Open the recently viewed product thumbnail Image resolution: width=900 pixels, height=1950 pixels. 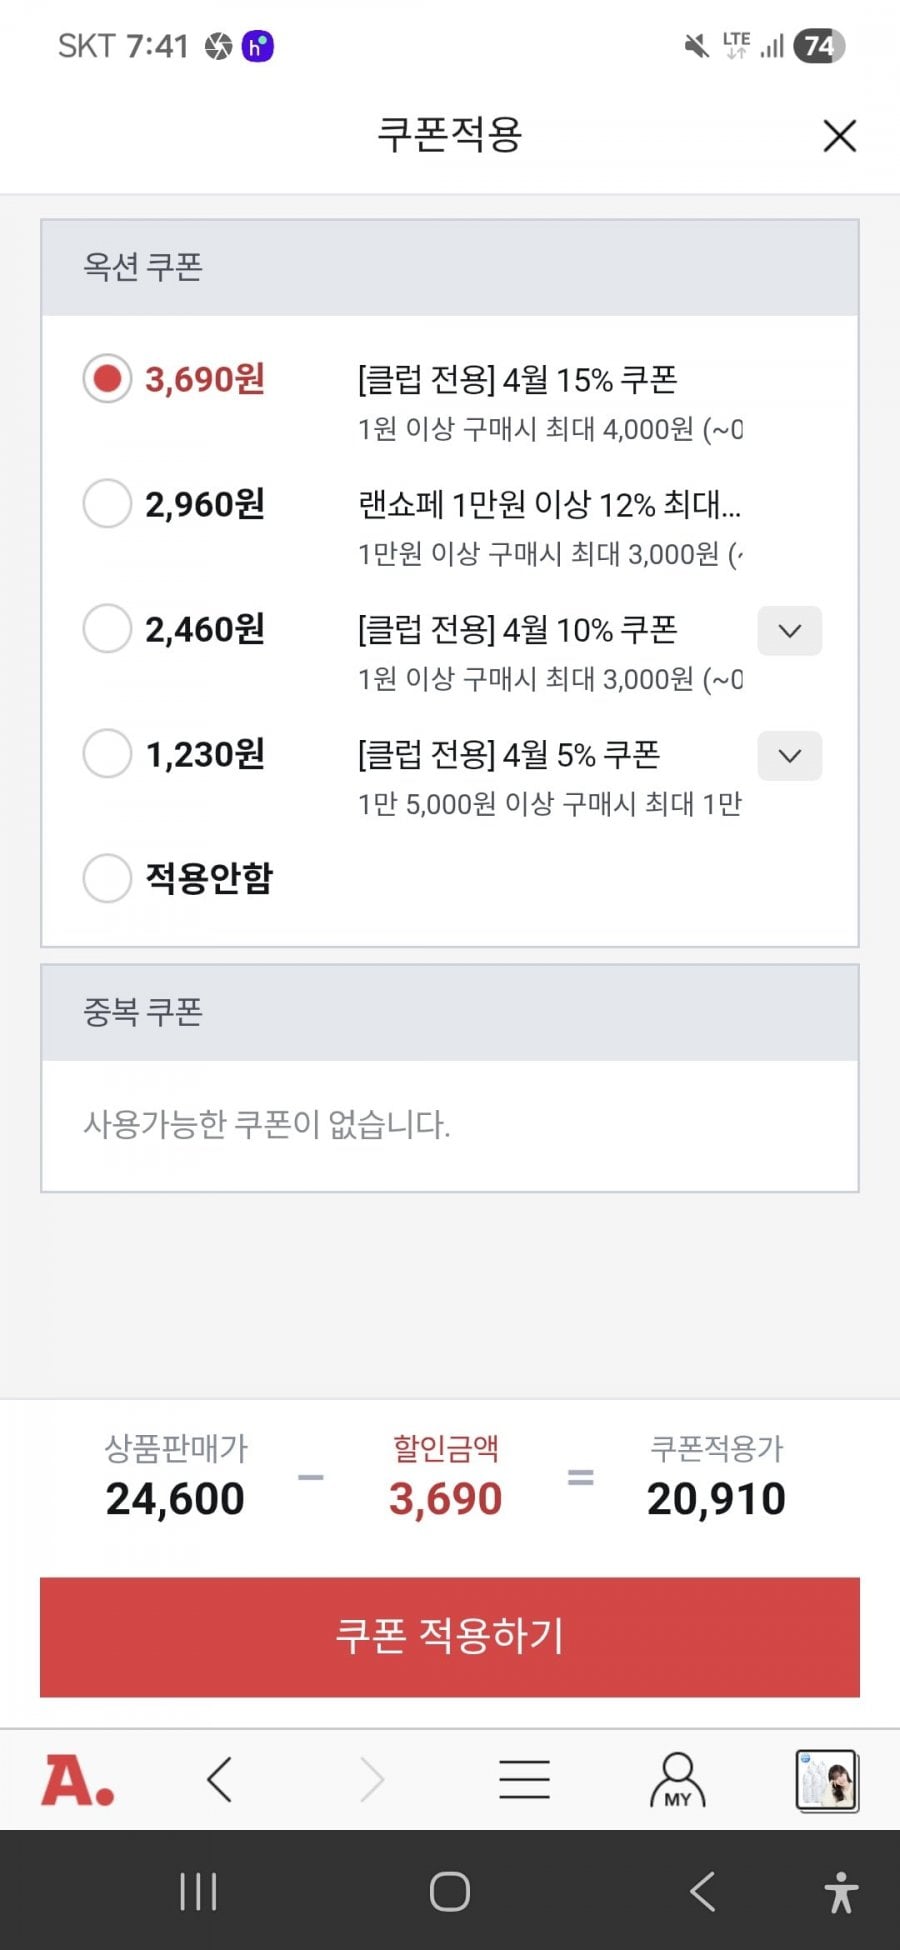(826, 1780)
